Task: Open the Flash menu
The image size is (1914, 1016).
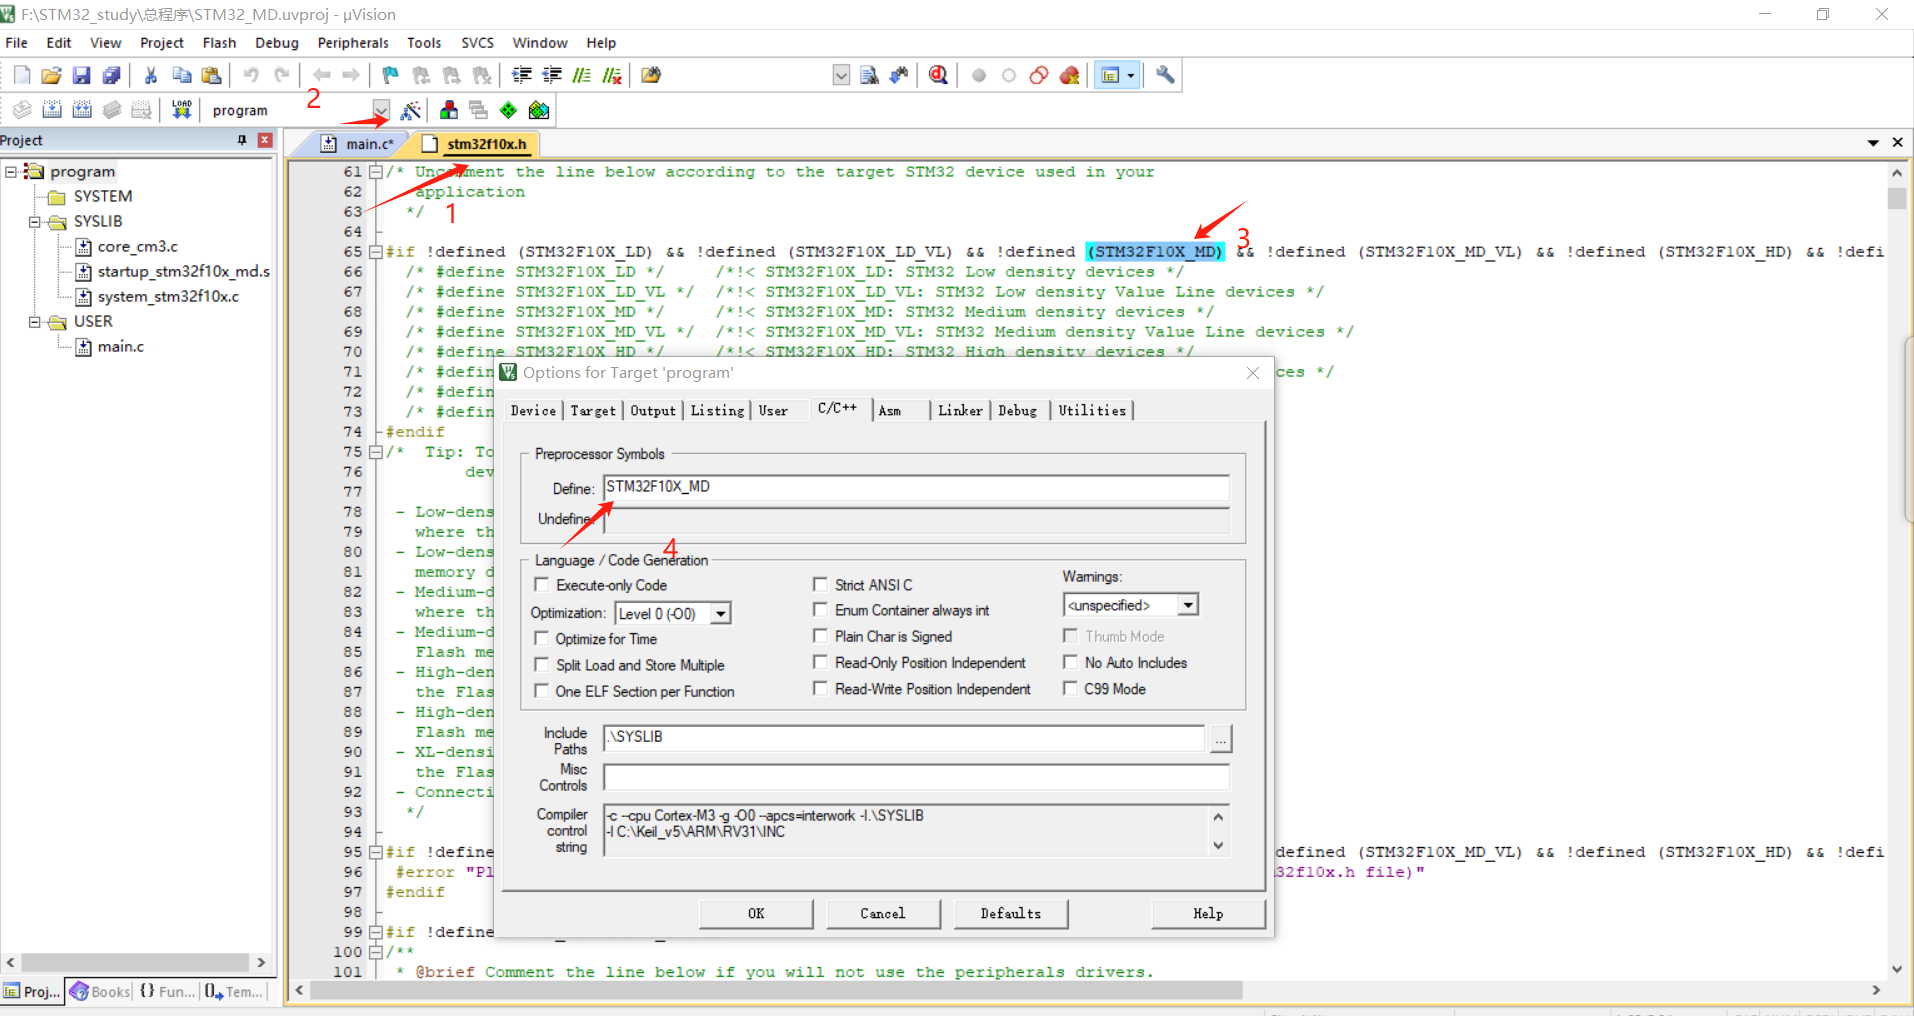Action: click(x=219, y=43)
